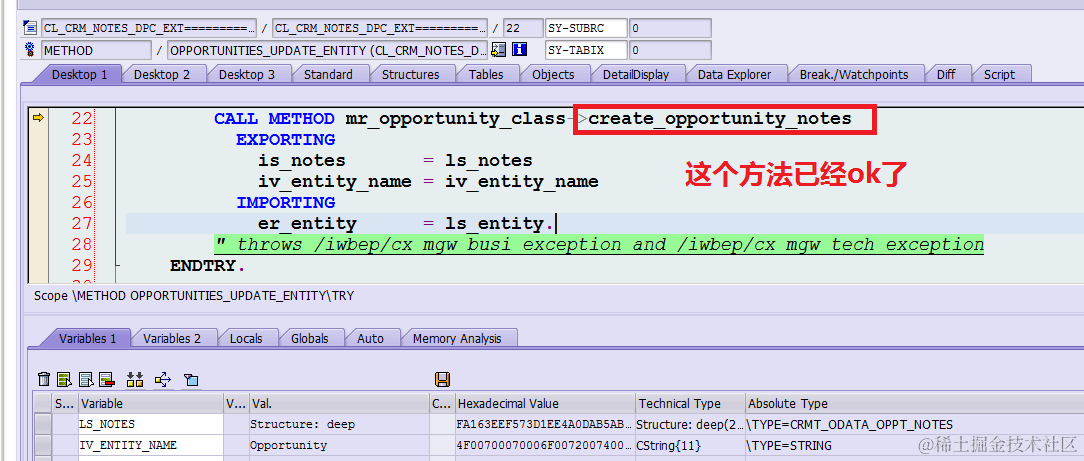Click the gear icon before the METHOD field

[30, 50]
